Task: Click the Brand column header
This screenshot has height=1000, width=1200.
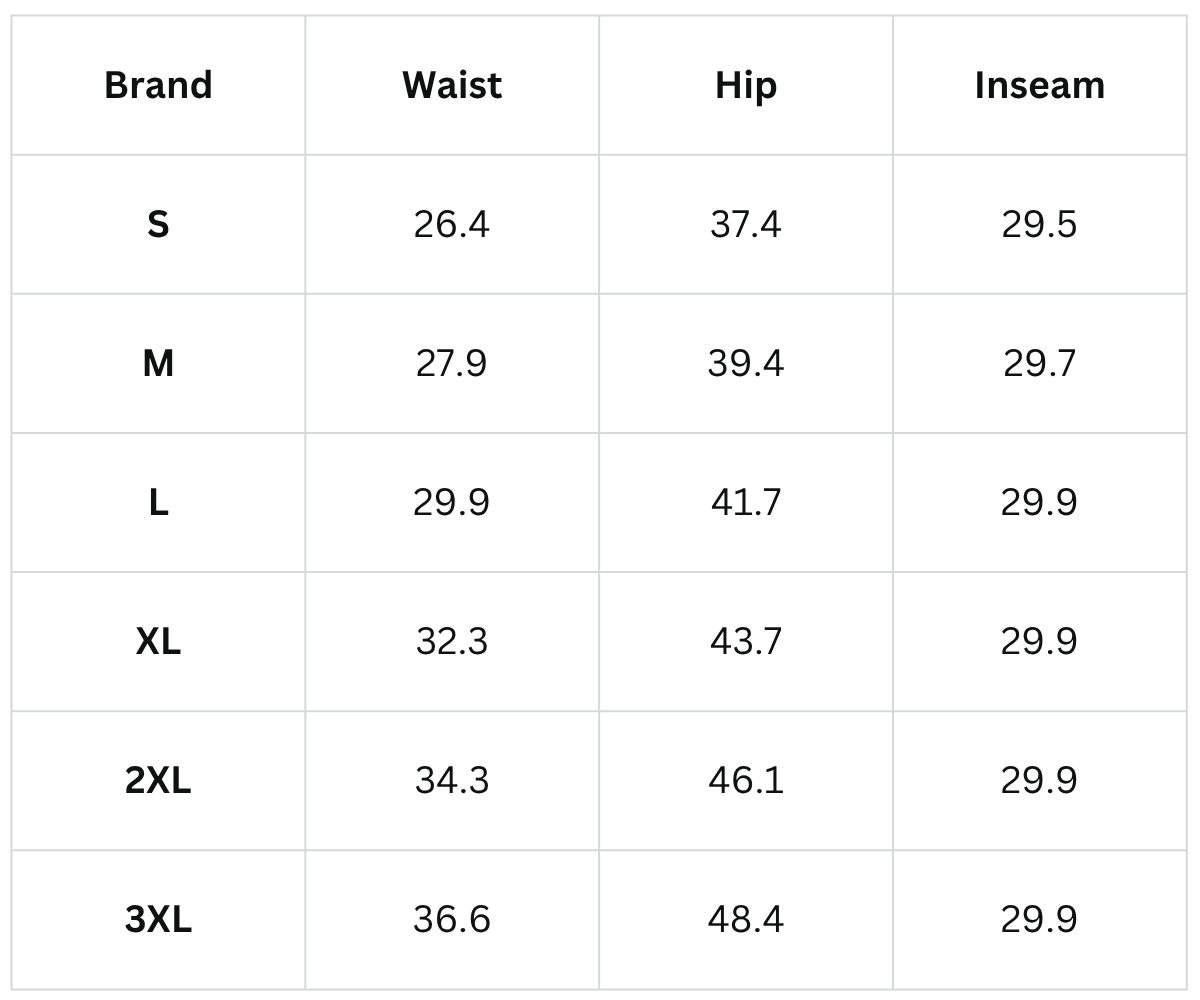Action: click(x=158, y=85)
